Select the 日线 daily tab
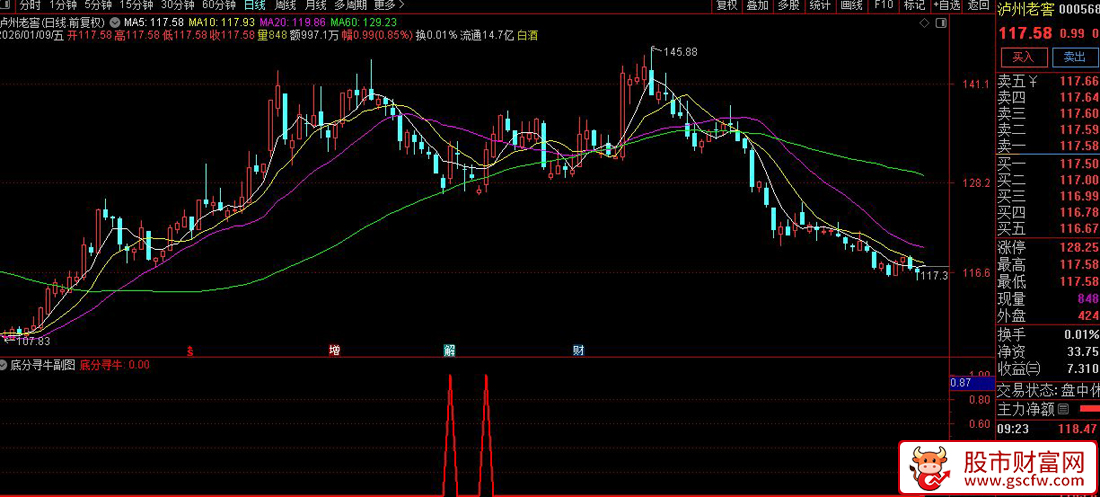Viewport: 1100px width, 497px height. pos(255,5)
